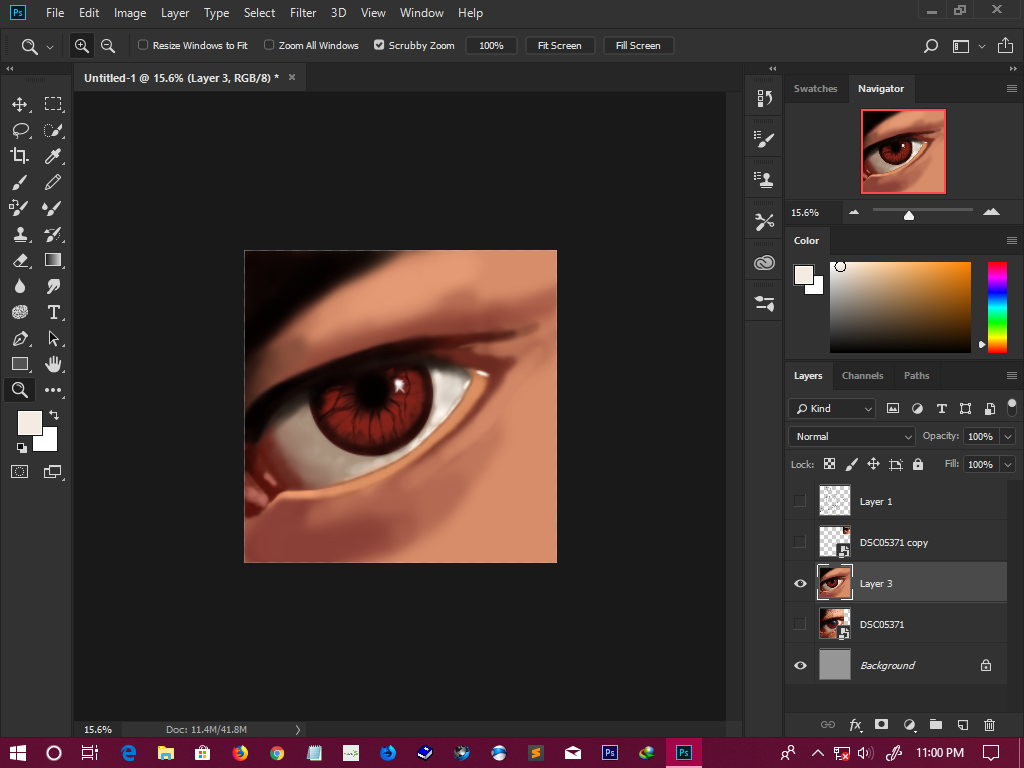
Task: Select the Path Selection tool
Action: click(53, 338)
